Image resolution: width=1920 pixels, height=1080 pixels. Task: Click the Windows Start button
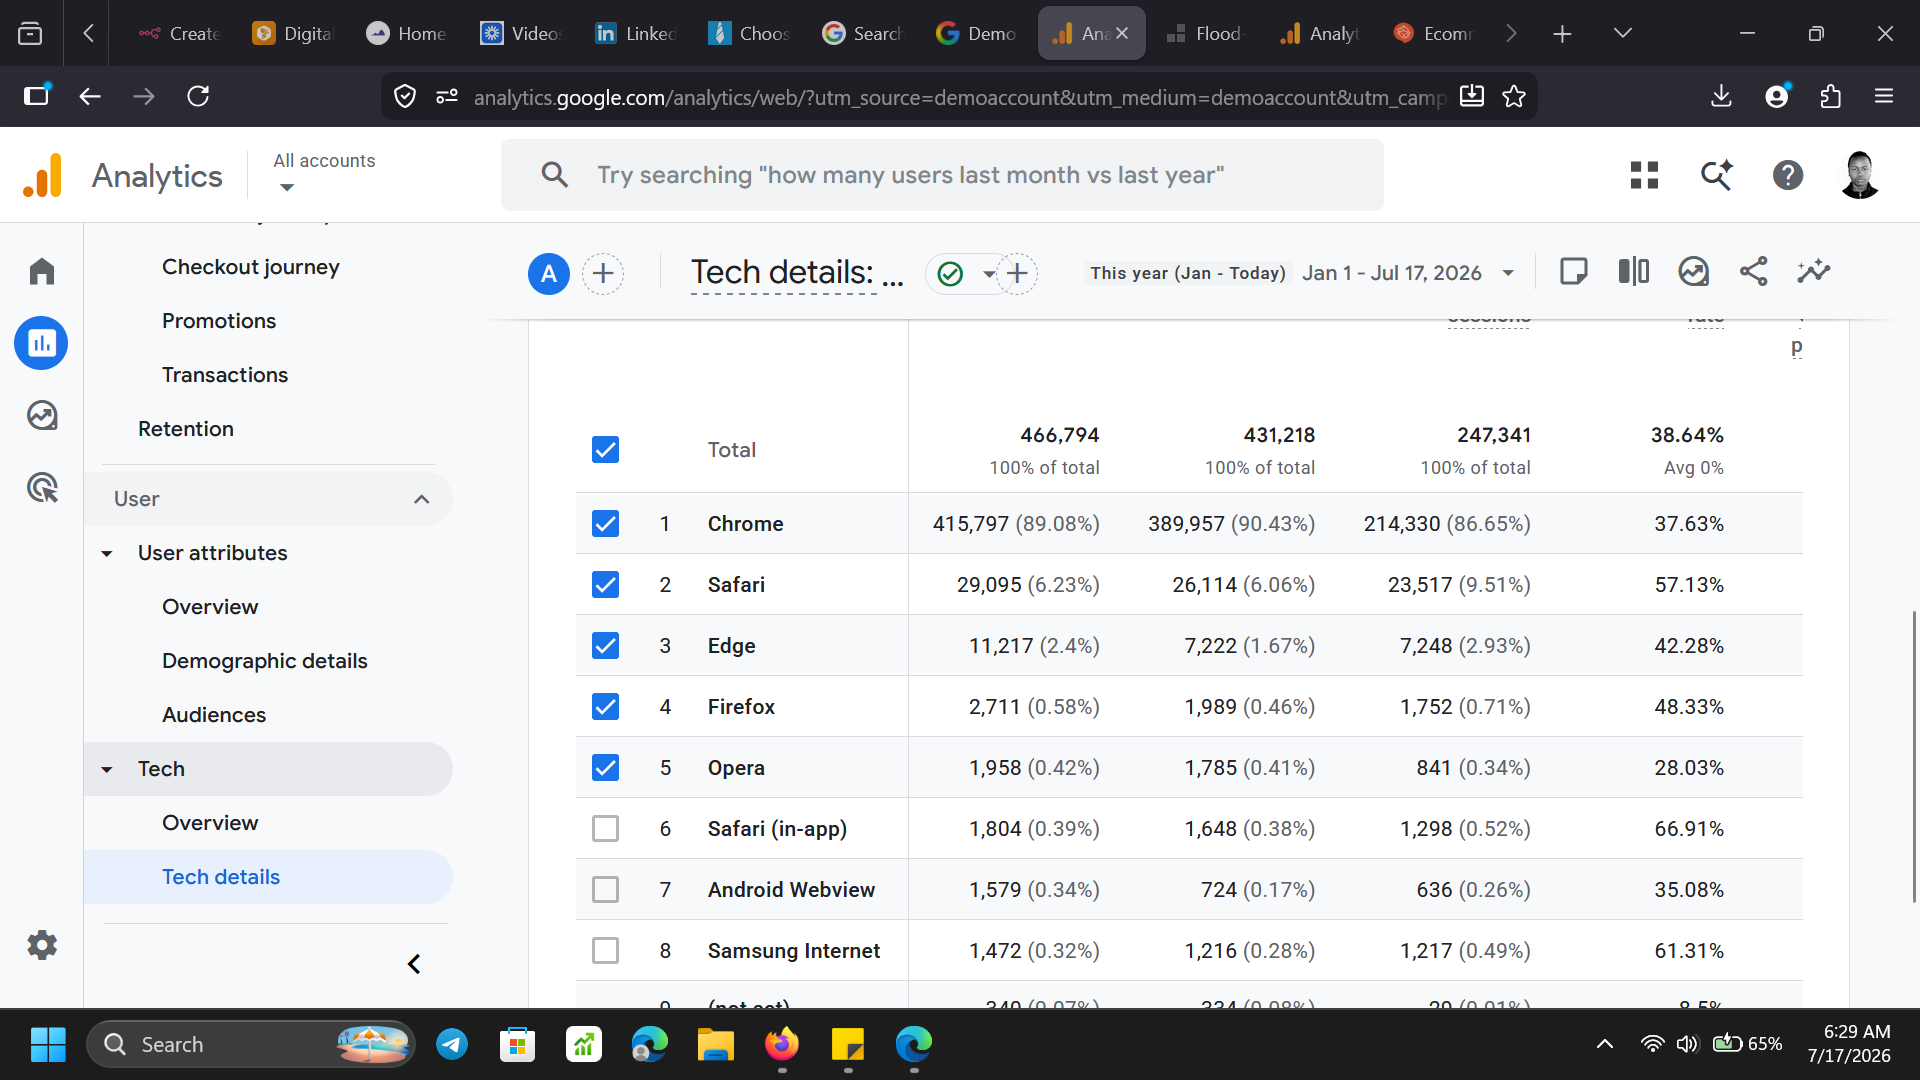pos(48,1045)
